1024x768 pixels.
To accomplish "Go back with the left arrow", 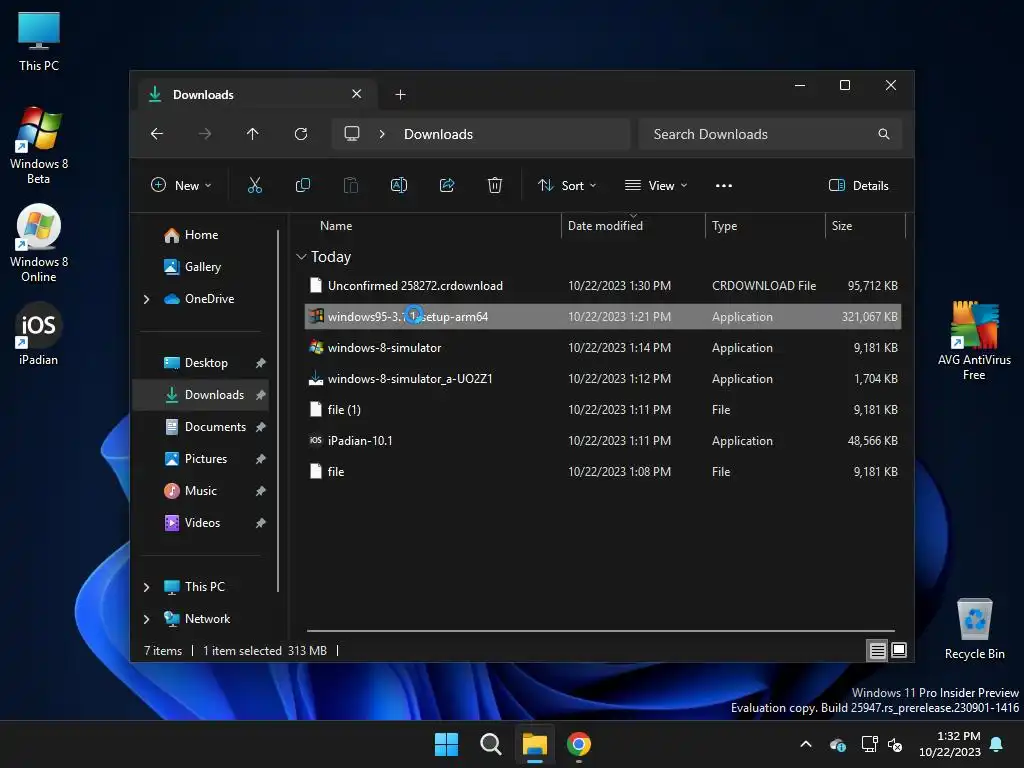I will point(157,134).
